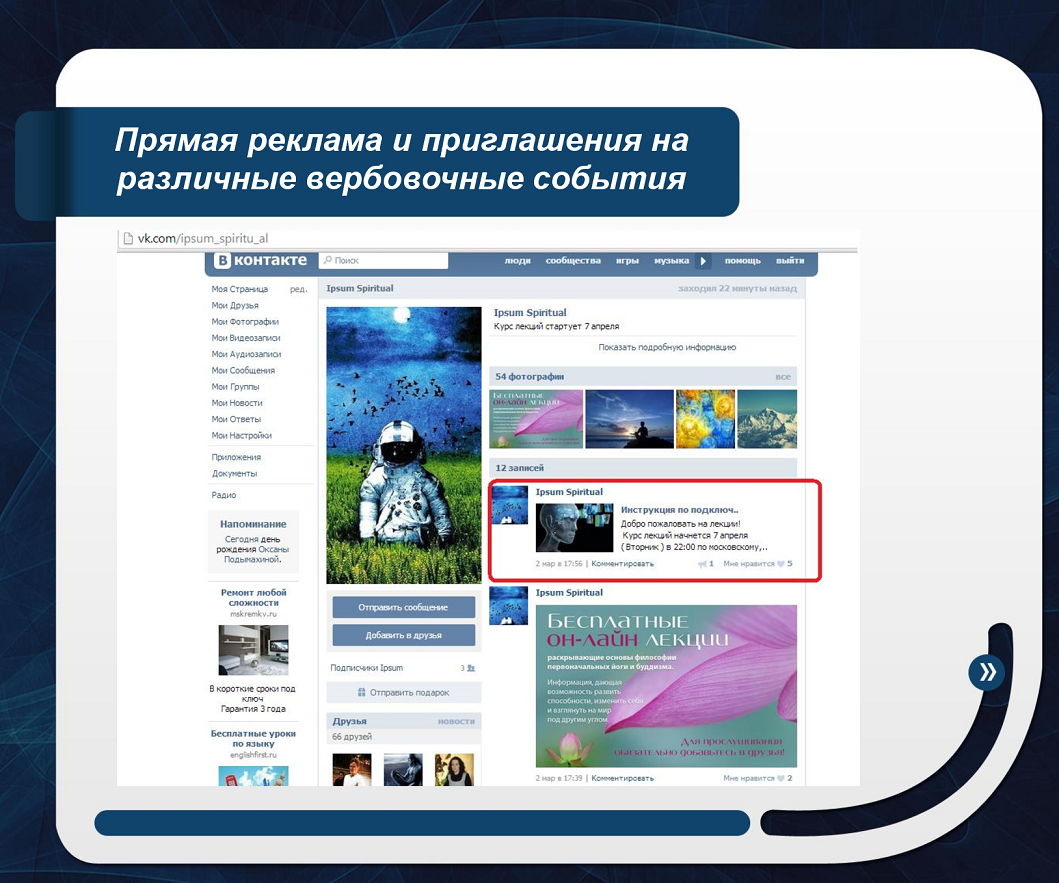
Task: Open the сообщества header menu
Action: point(573,261)
